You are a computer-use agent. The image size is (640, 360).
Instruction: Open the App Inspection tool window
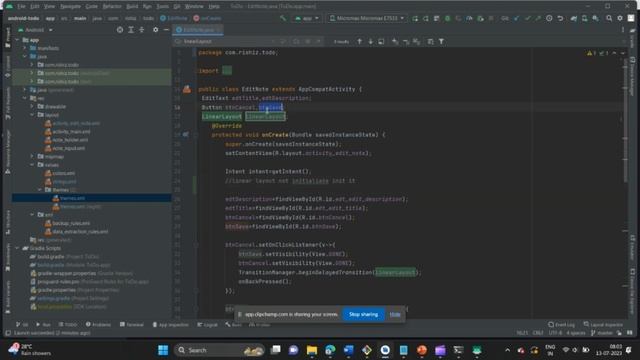(x=170, y=324)
